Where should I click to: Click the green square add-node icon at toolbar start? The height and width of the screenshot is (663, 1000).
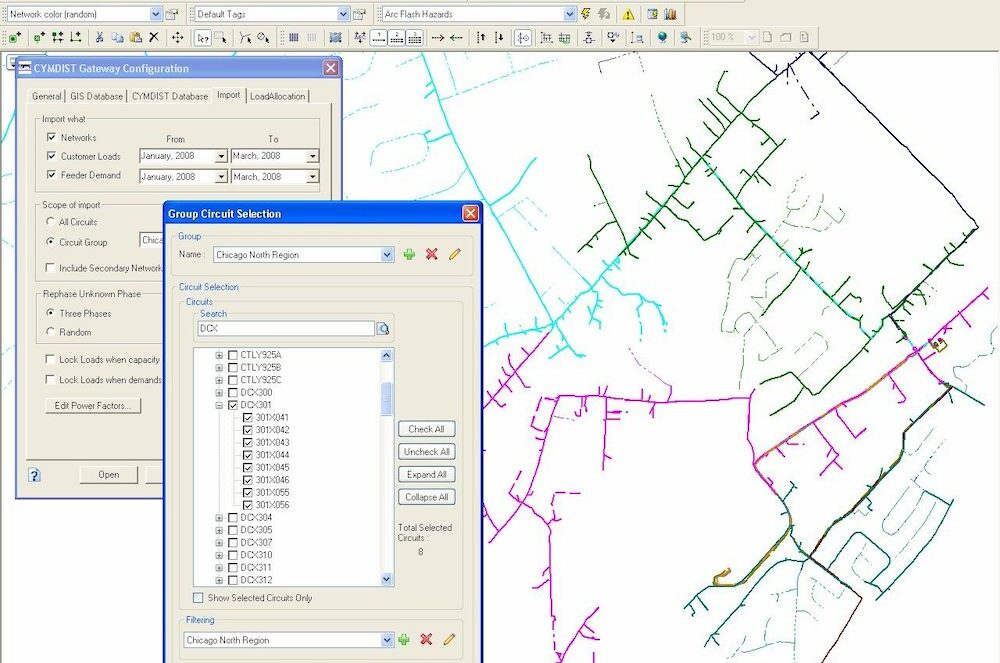click(15, 38)
